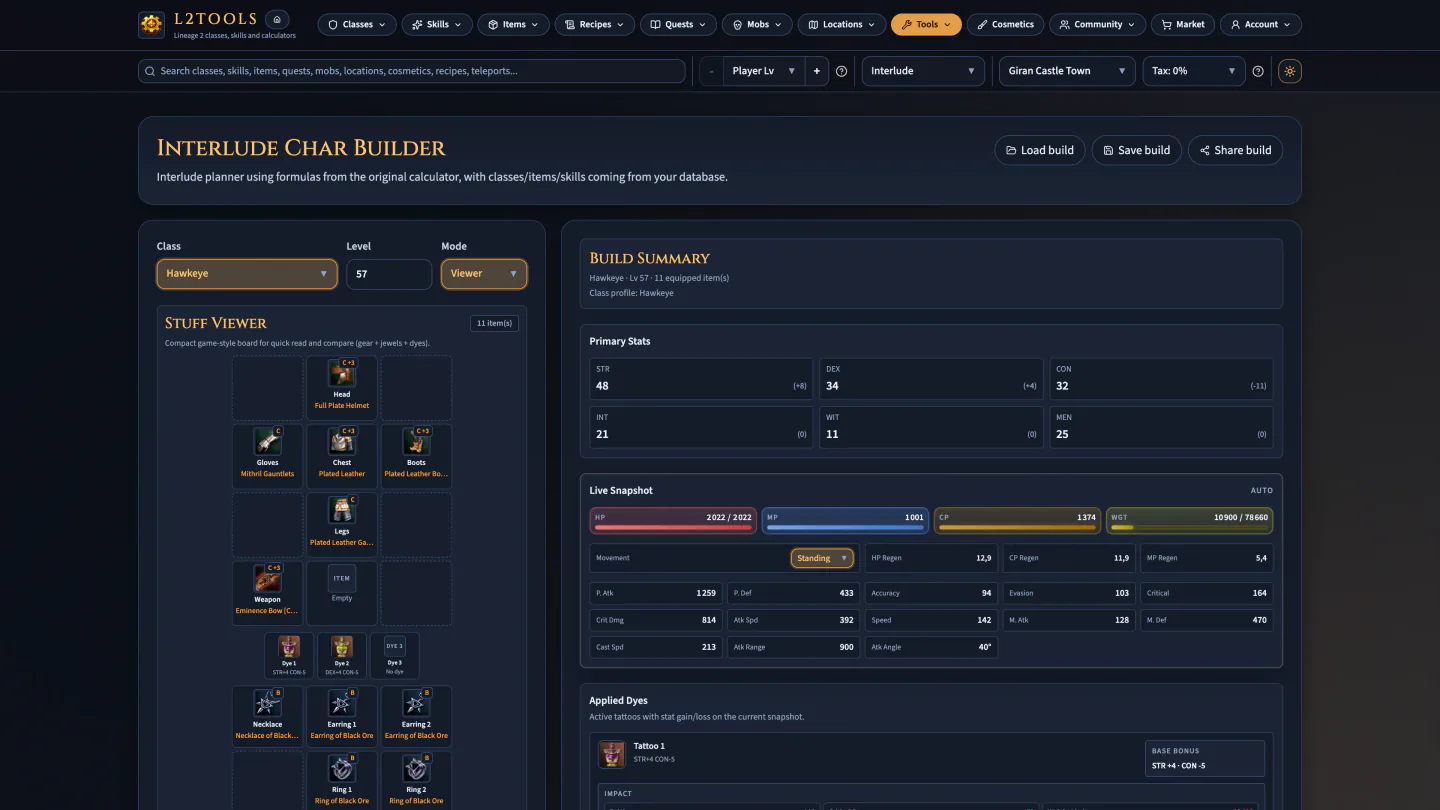This screenshot has height=810, width=1440.
Task: Click the Share build button
Action: pyautogui.click(x=1236, y=150)
